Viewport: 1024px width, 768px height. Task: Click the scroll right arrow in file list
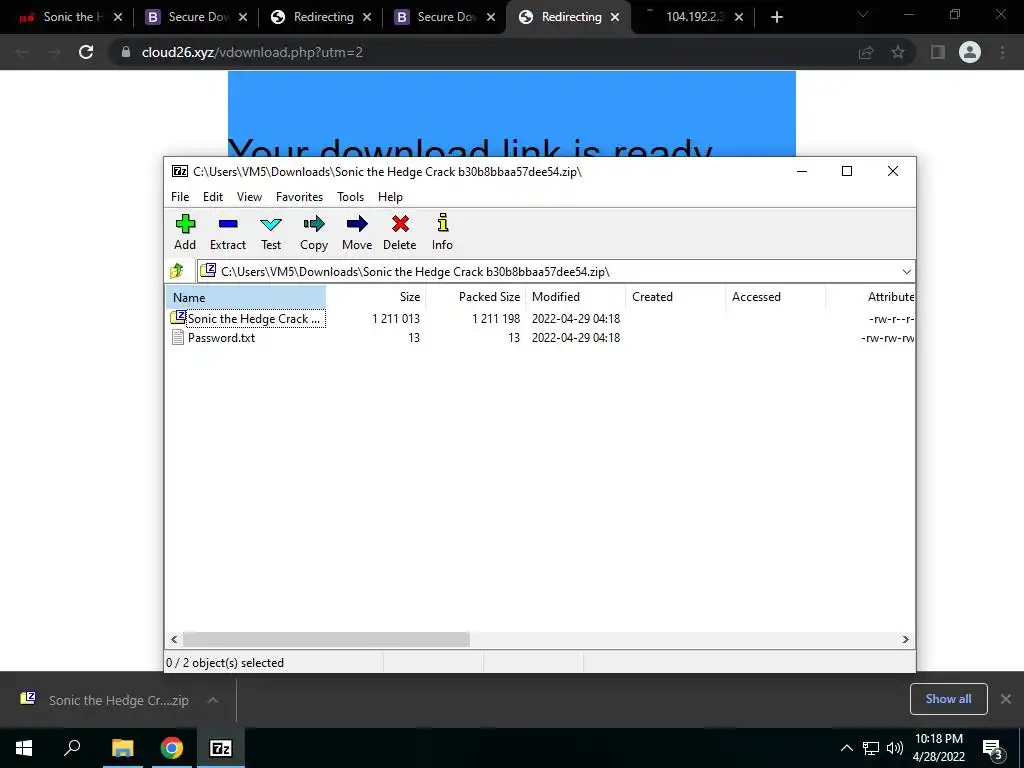click(x=905, y=639)
